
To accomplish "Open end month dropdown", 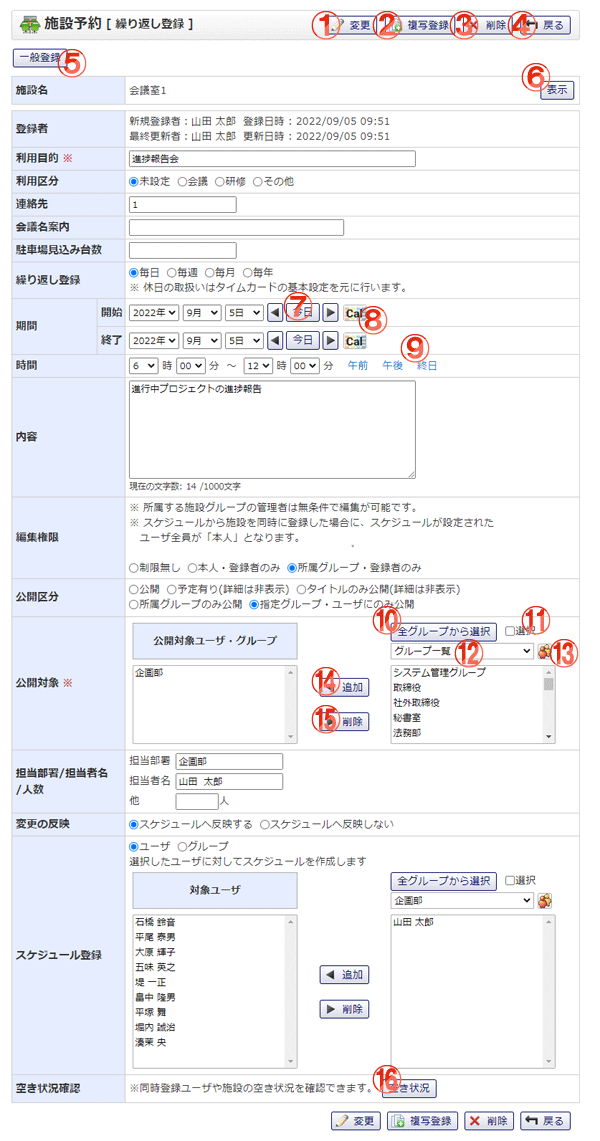I will (x=201, y=341).
